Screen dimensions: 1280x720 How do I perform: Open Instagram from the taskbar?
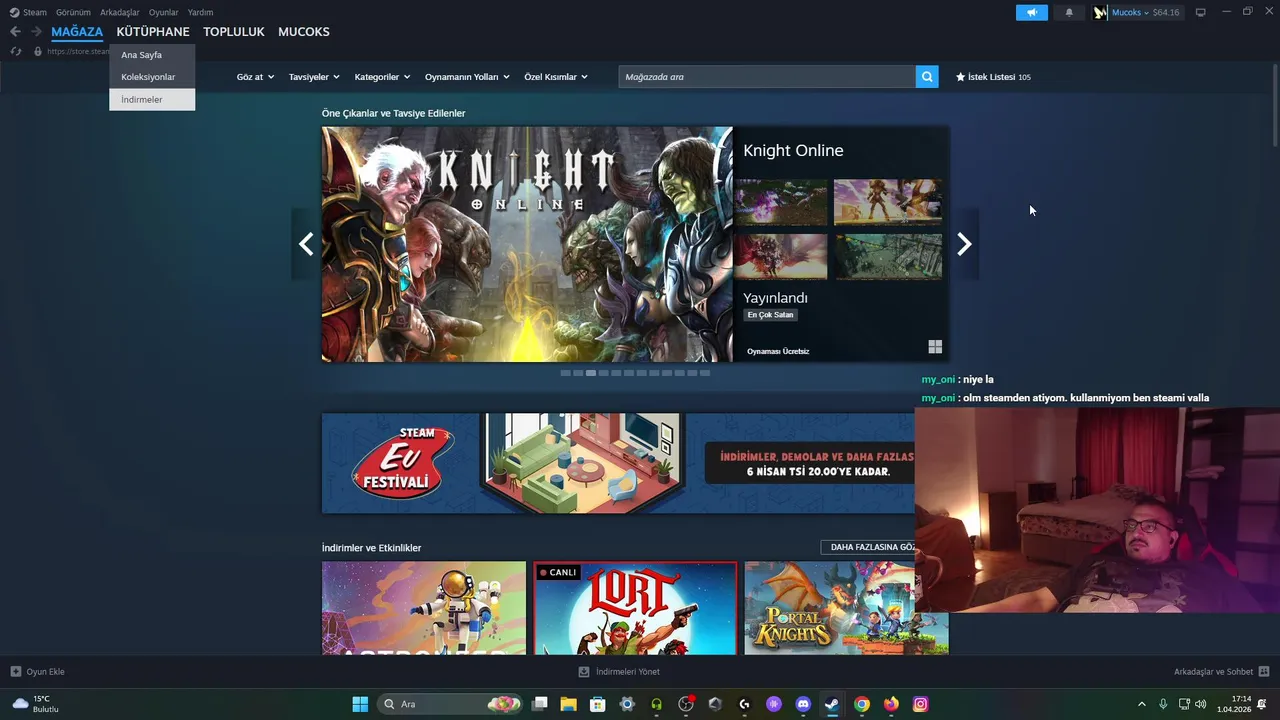pyautogui.click(x=920, y=704)
